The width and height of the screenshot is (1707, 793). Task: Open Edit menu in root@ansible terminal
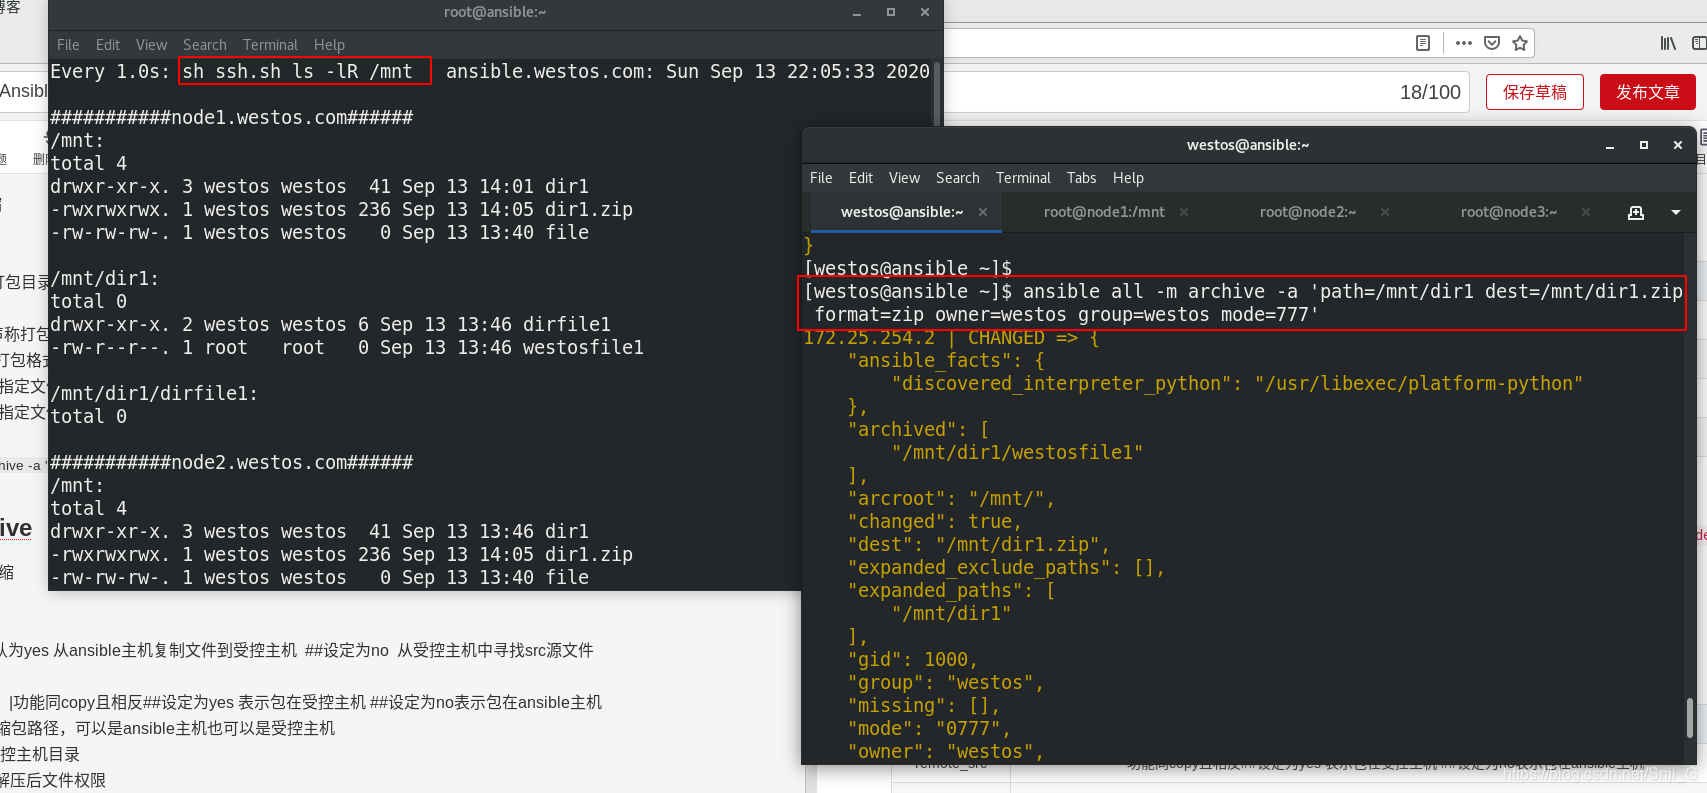pos(108,45)
